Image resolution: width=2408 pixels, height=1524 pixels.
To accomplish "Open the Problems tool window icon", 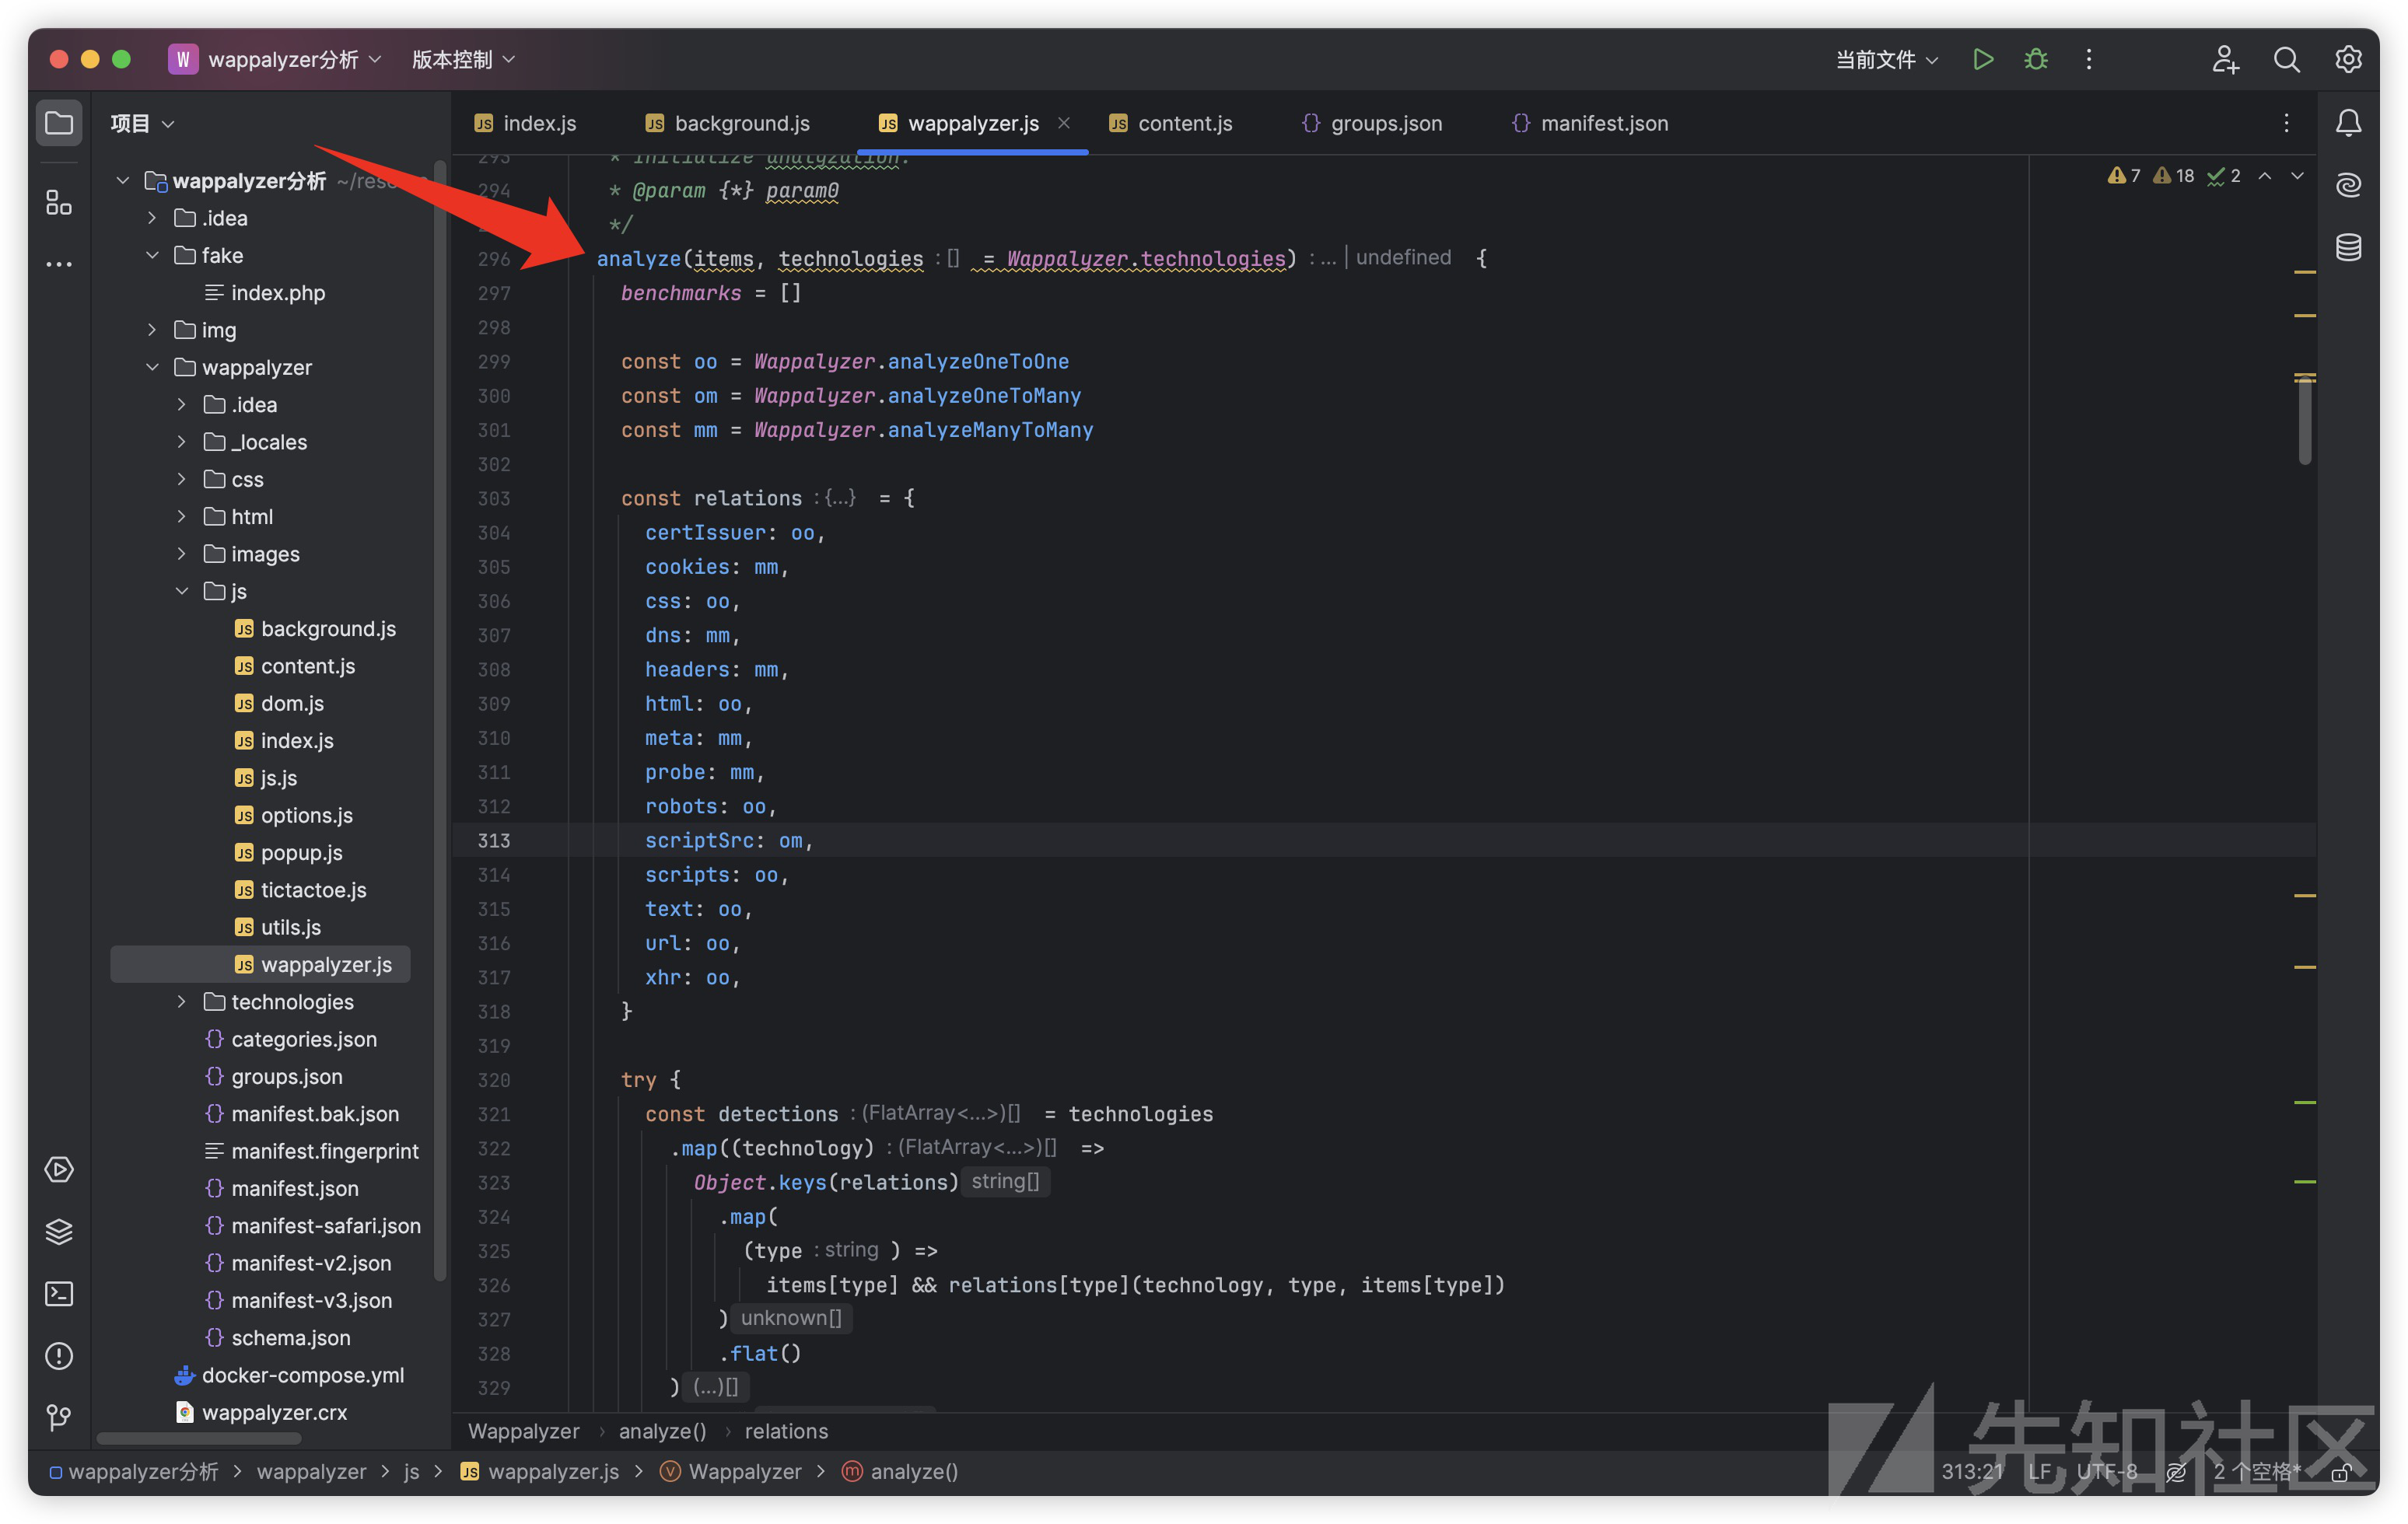I will coord(59,1356).
